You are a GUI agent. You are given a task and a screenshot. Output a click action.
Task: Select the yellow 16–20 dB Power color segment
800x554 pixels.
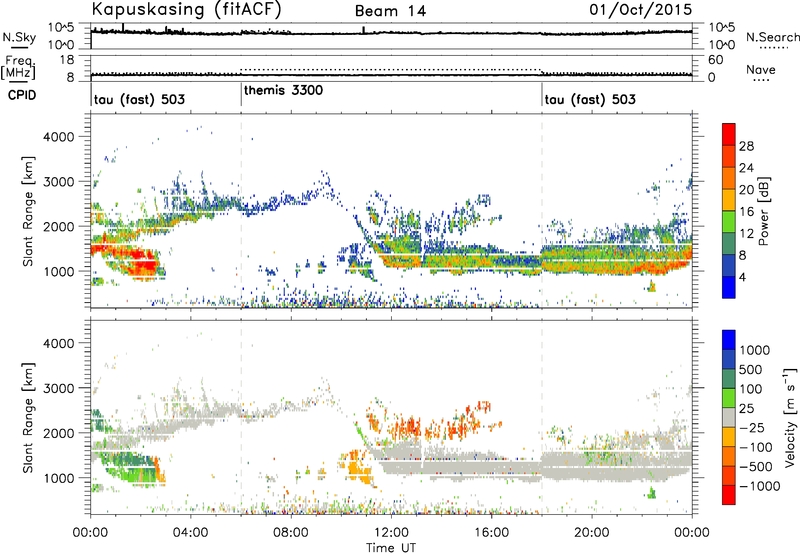coord(729,200)
